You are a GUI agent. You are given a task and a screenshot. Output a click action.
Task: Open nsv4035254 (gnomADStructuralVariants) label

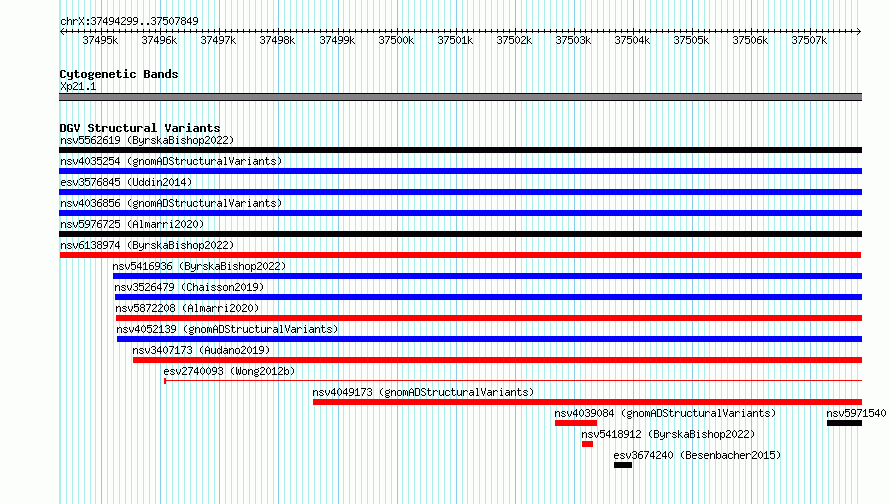point(171,161)
